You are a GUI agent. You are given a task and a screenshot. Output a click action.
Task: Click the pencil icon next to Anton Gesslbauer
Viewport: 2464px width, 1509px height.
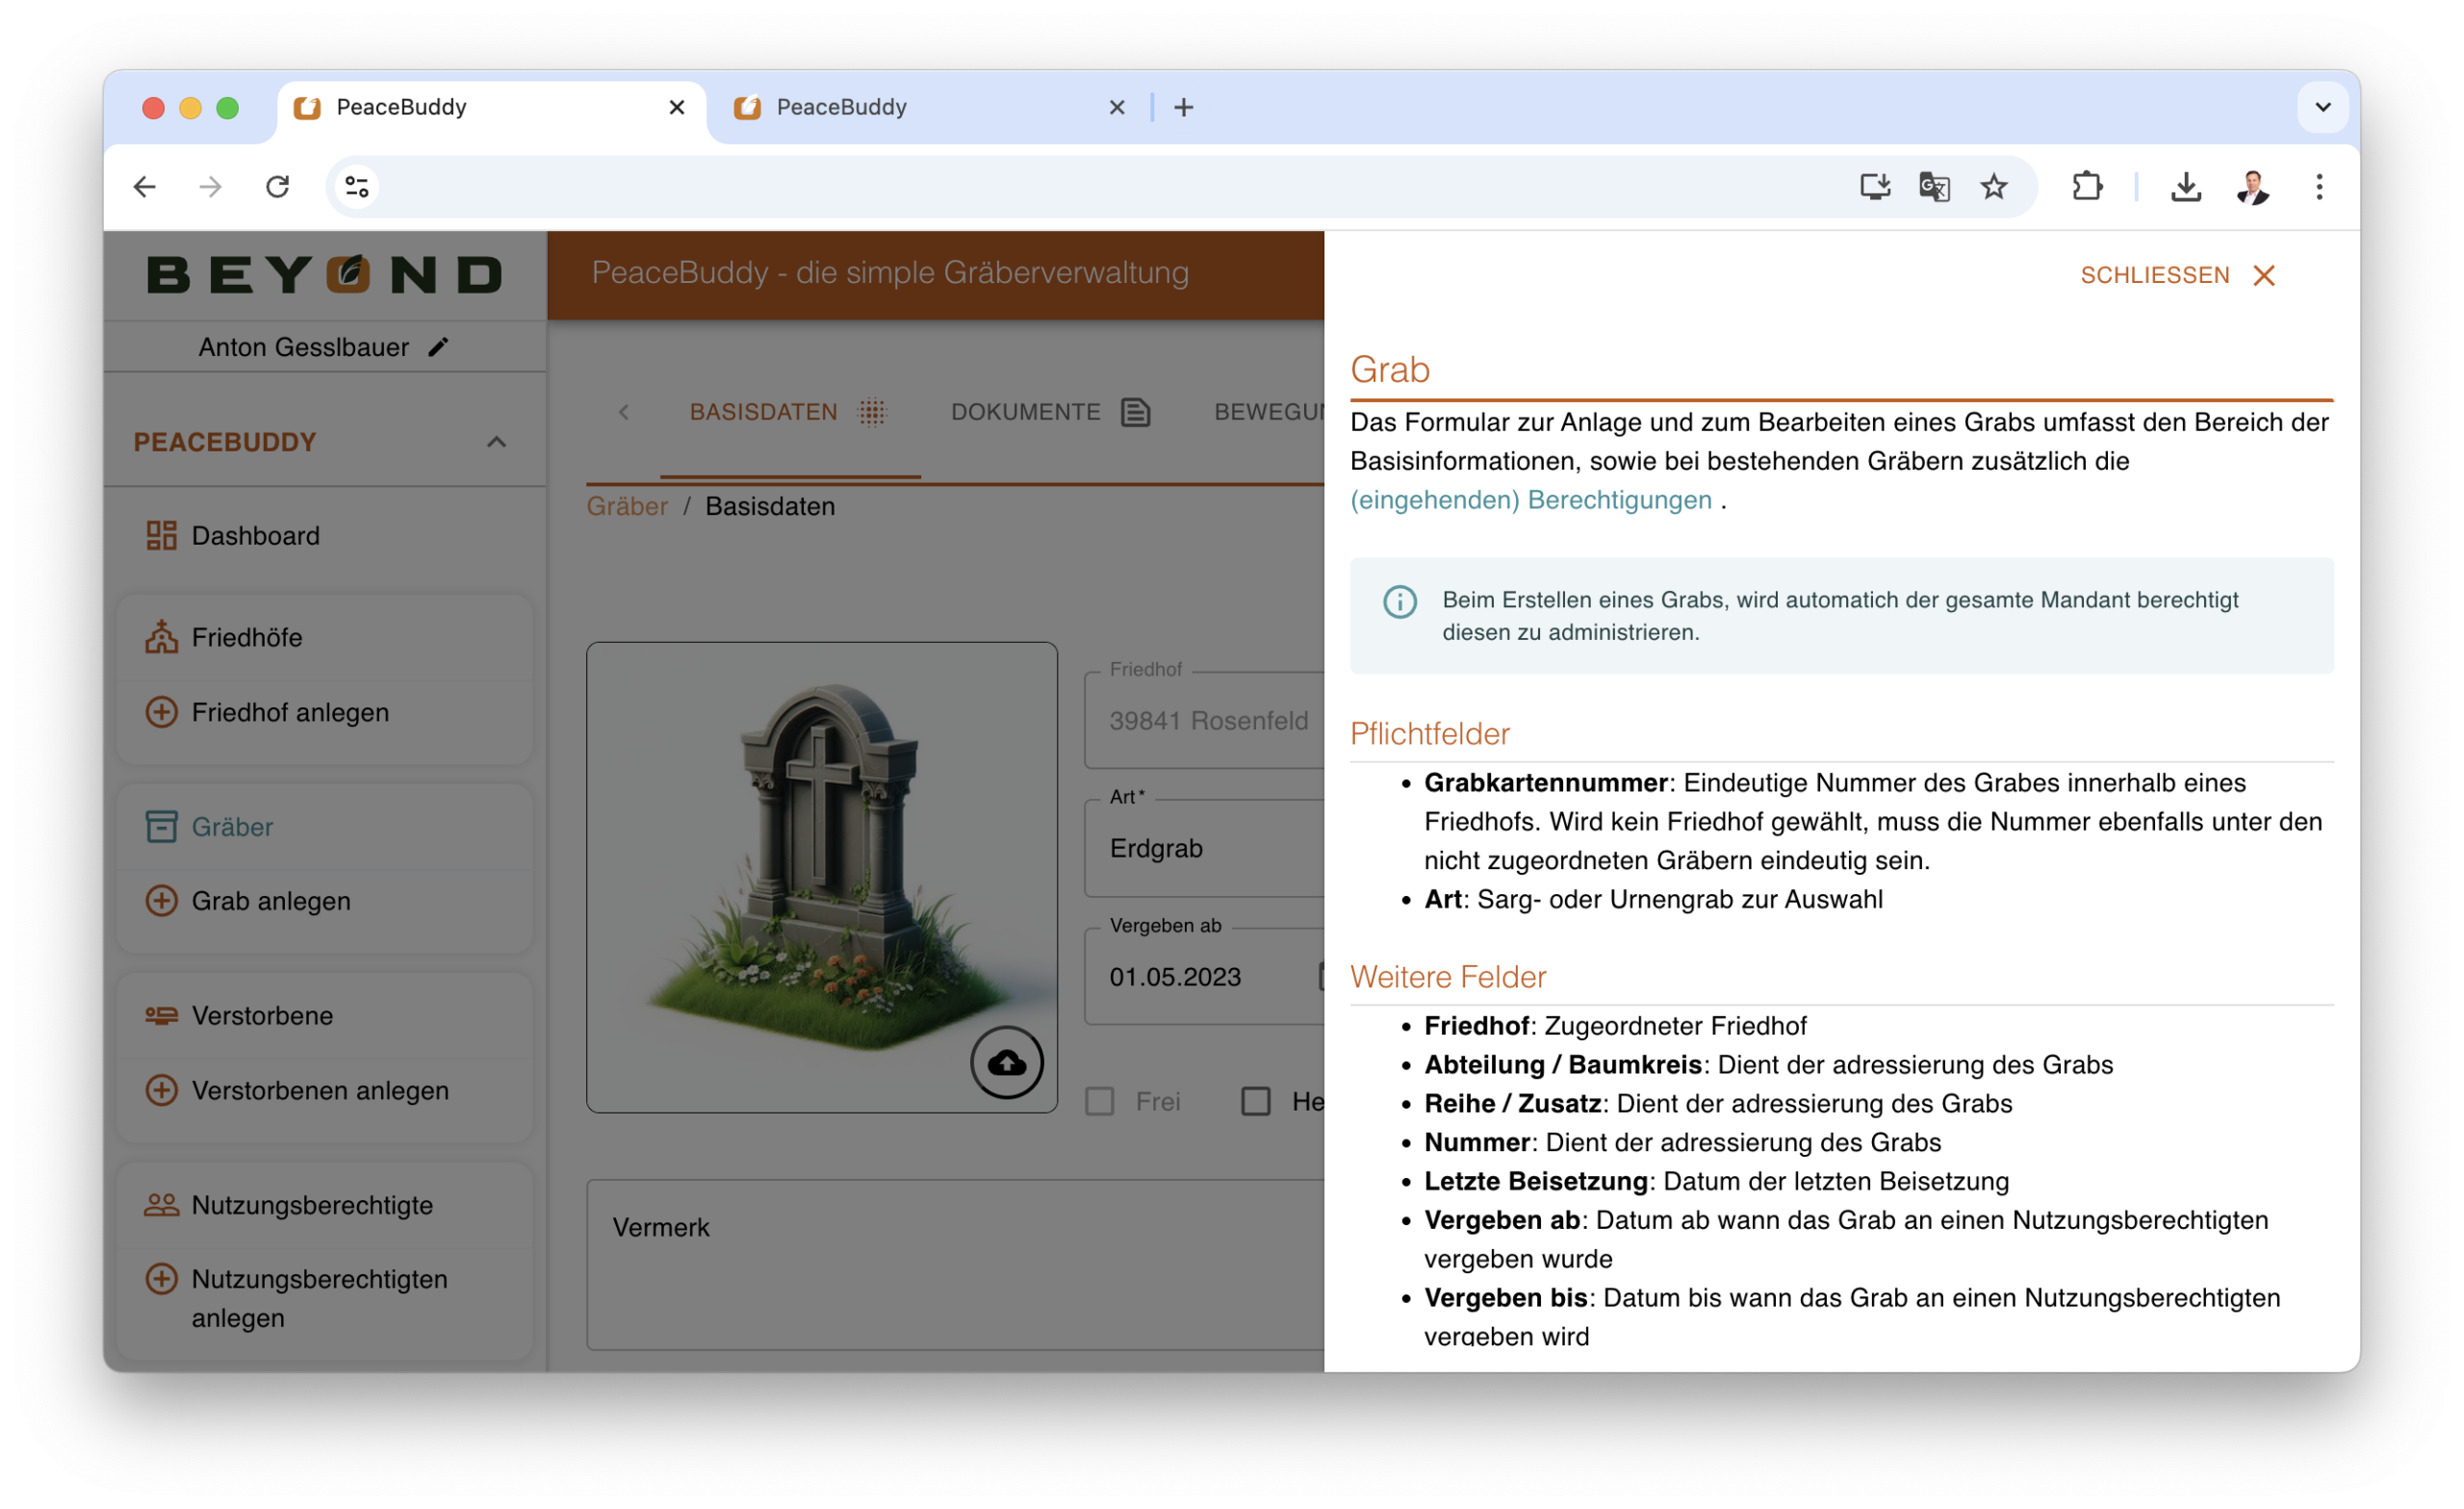[438, 347]
